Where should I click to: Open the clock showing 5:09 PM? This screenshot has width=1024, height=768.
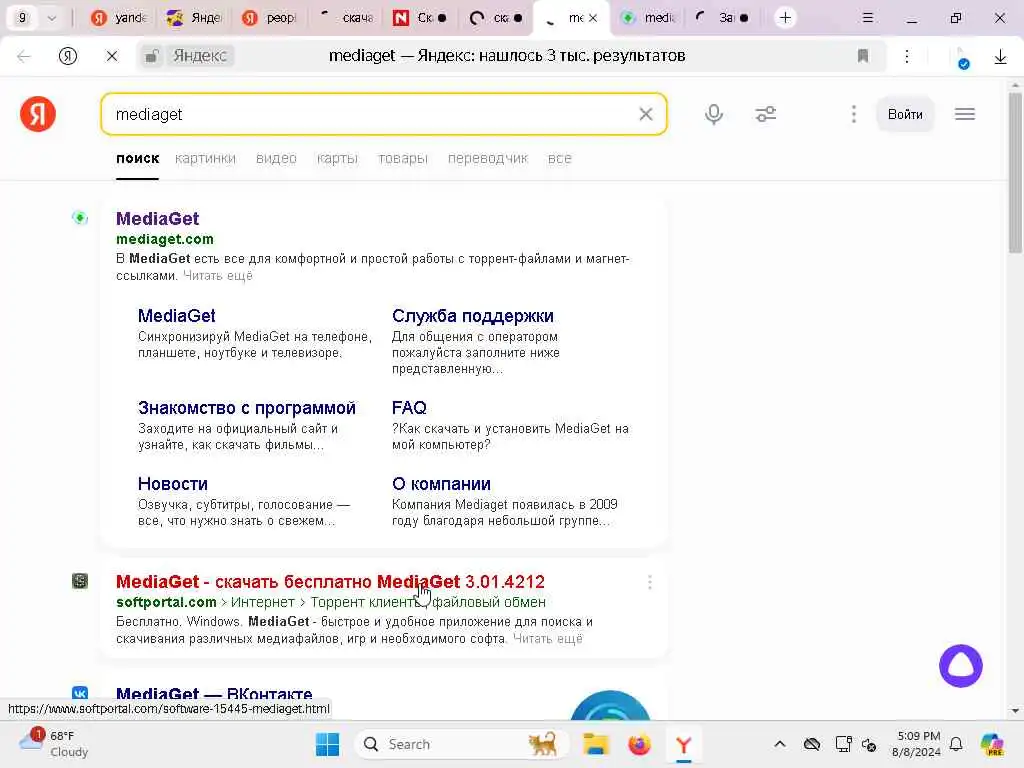pos(918,744)
